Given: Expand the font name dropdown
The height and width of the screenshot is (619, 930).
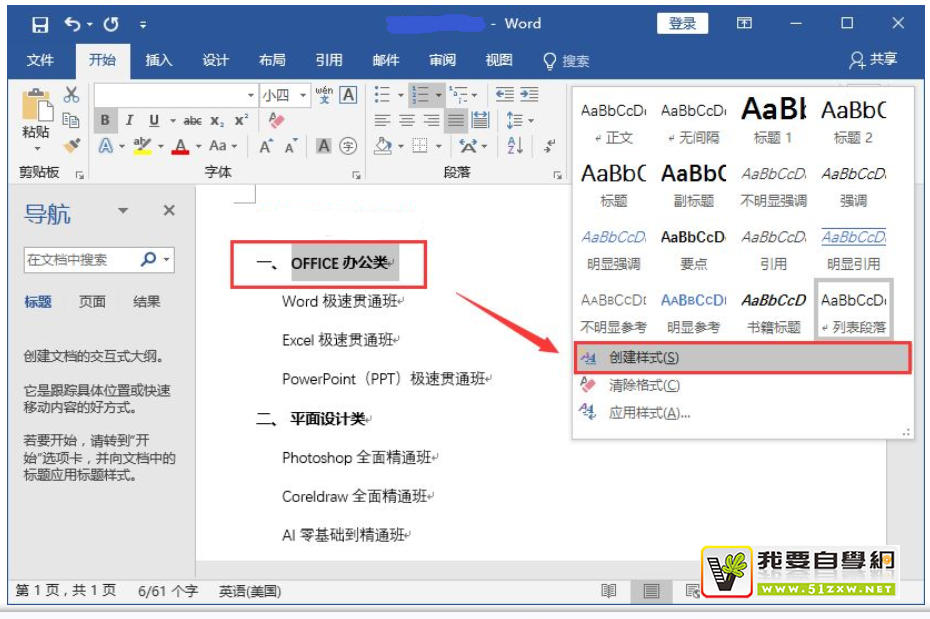Looking at the screenshot, I should click(251, 95).
